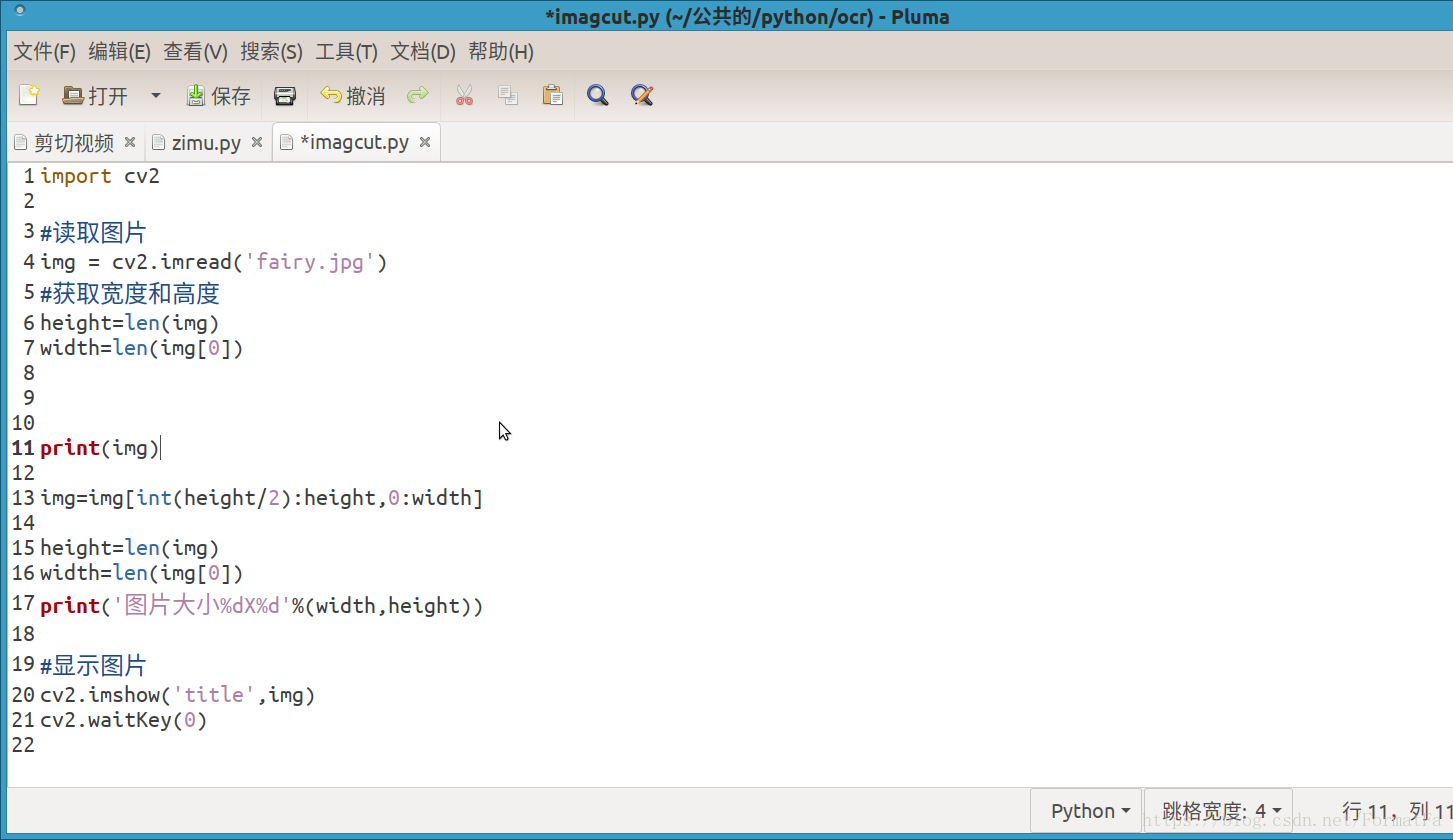
Task: Click the cut scissors icon
Action: [x=464, y=96]
